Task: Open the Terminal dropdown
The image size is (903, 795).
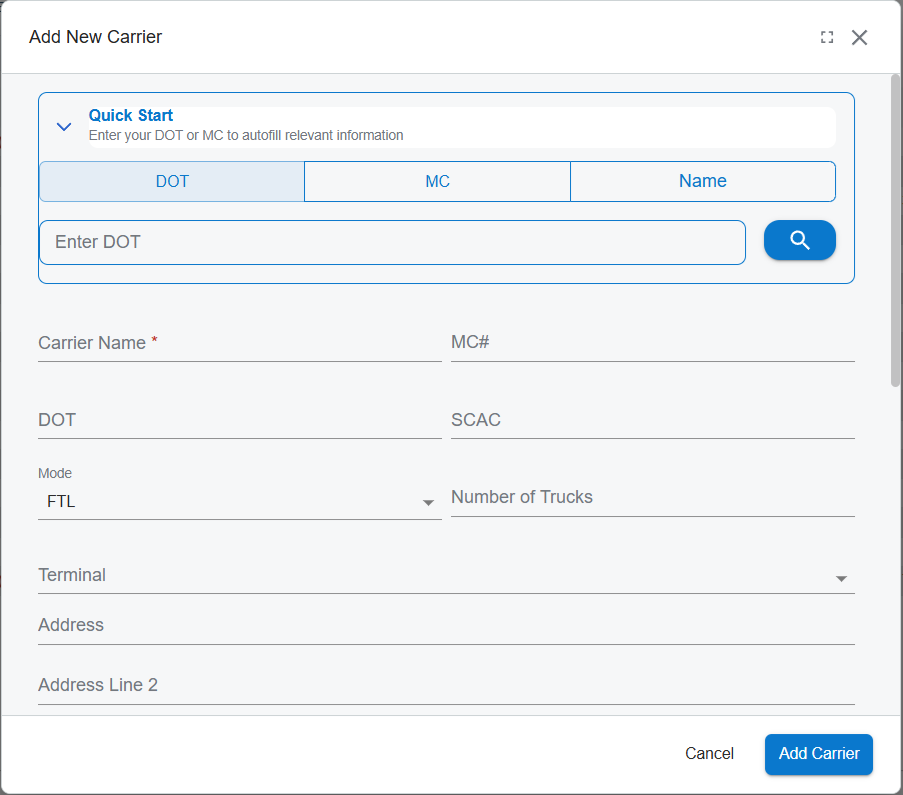Action: (446, 576)
